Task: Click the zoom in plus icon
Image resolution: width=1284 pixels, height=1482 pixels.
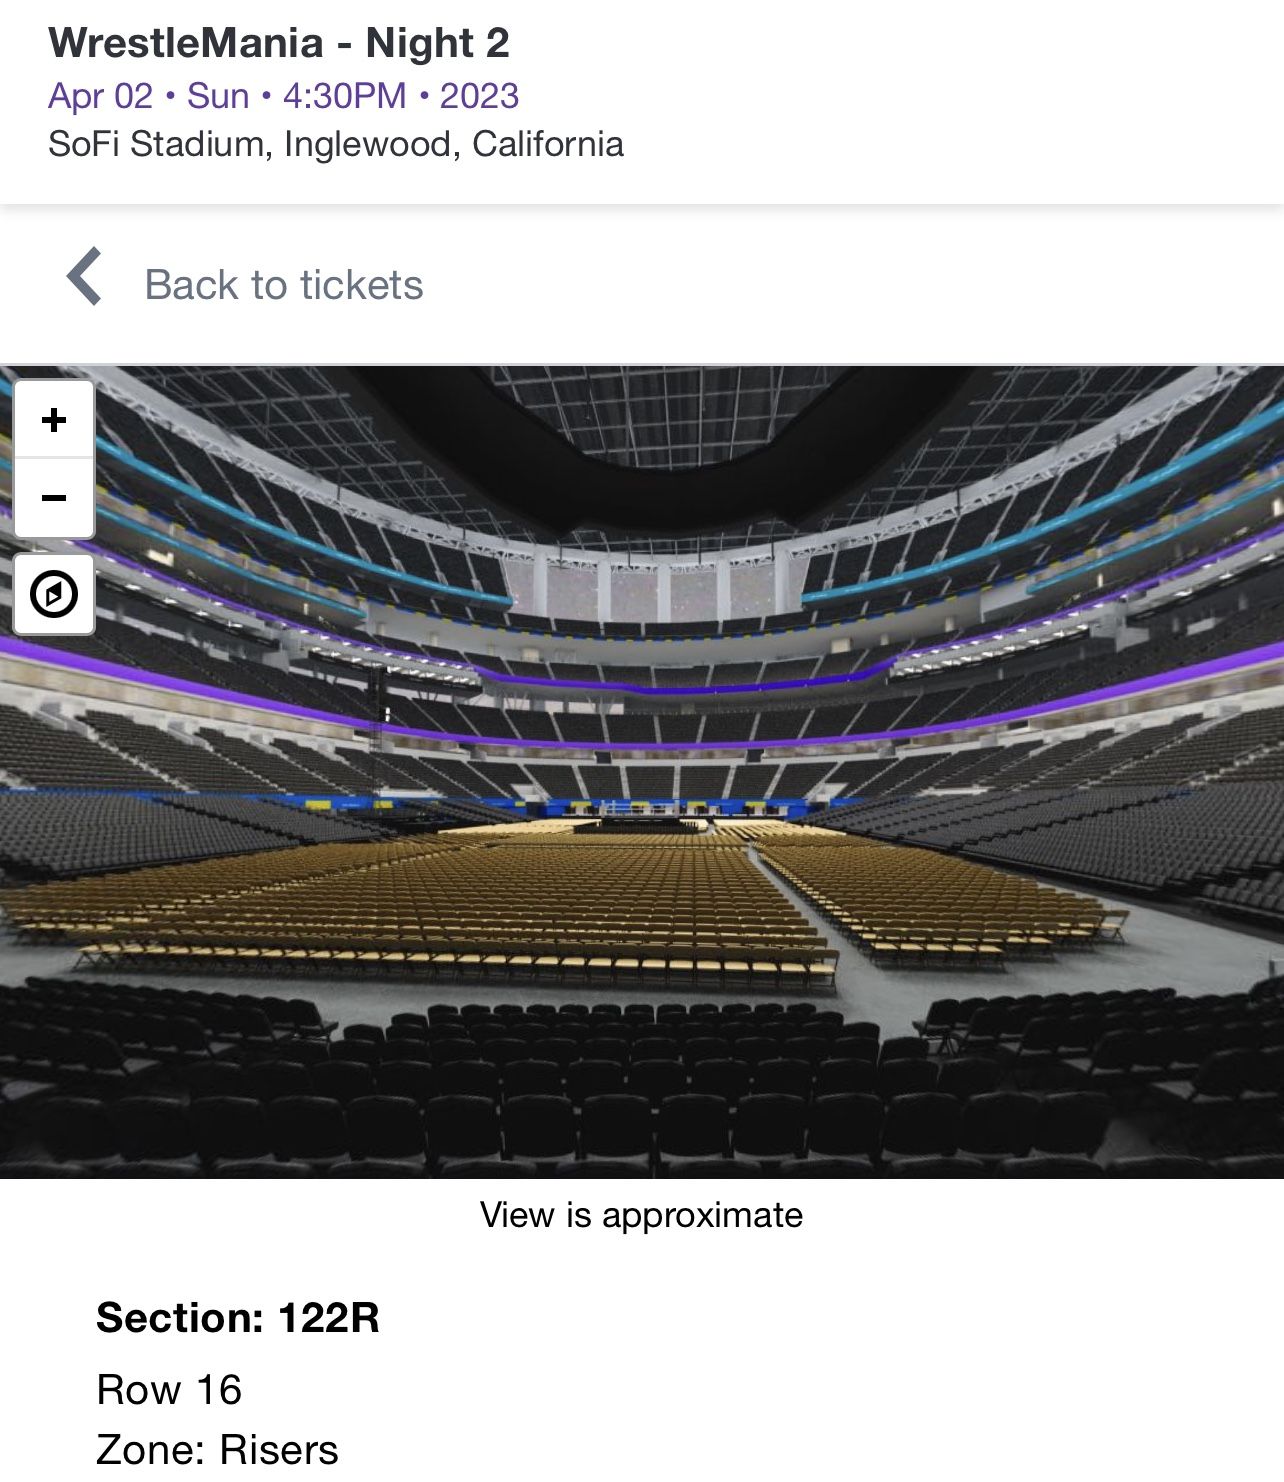Action: (x=53, y=419)
